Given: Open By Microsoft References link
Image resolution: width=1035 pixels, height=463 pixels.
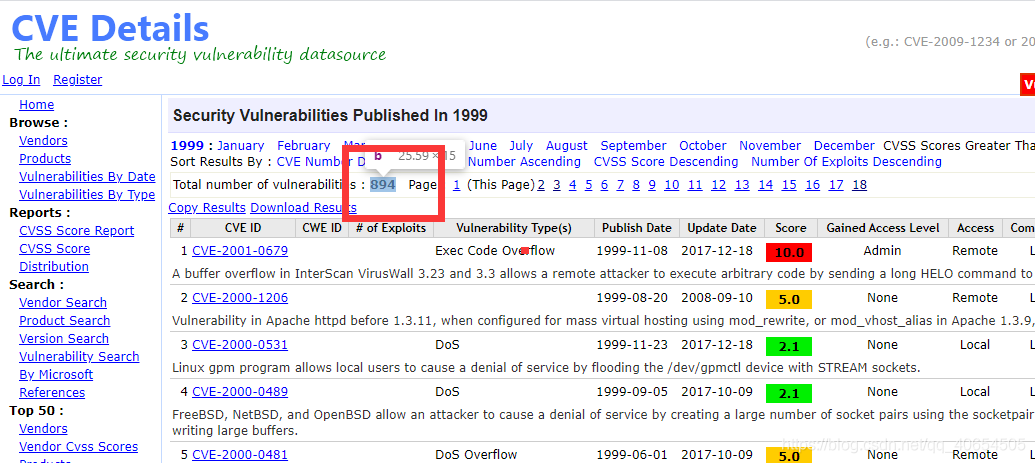Looking at the screenshot, I should pyautogui.click(x=56, y=384).
